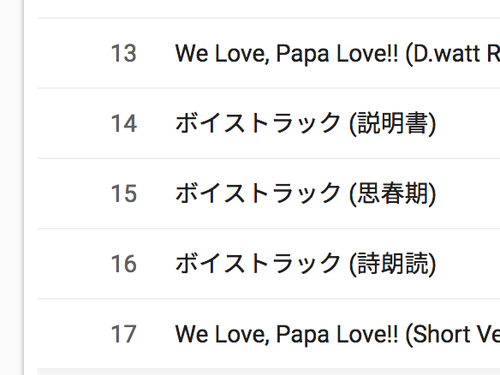This screenshot has height=375, width=500.
Task: Click the 説明書 kanji text in track 14
Action: pyautogui.click(x=393, y=123)
